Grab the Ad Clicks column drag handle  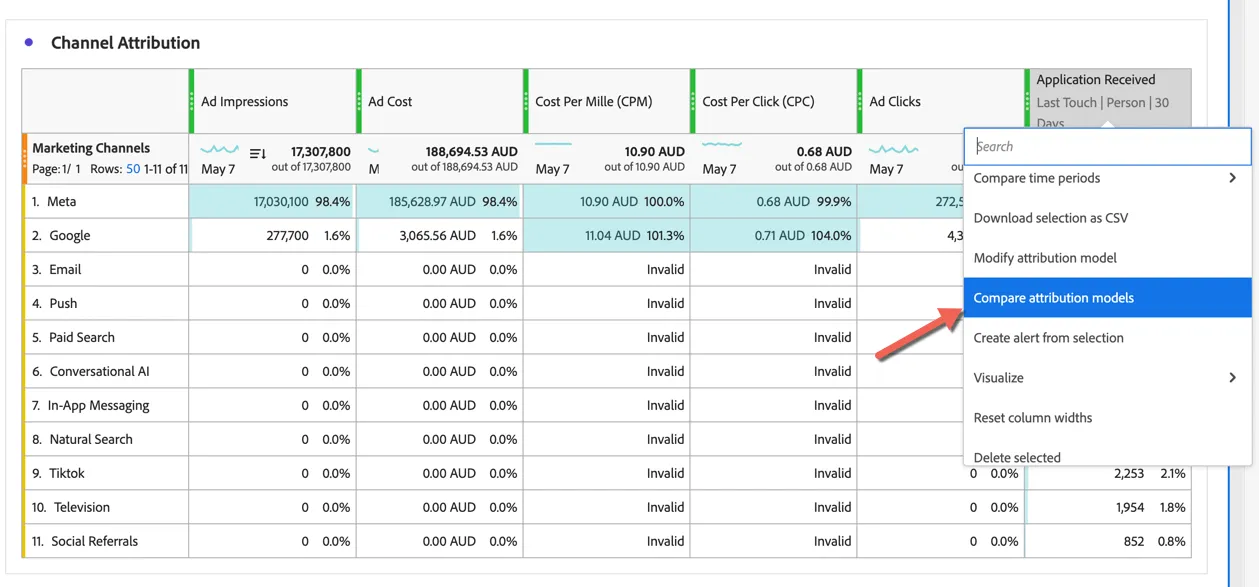[x=860, y=101]
